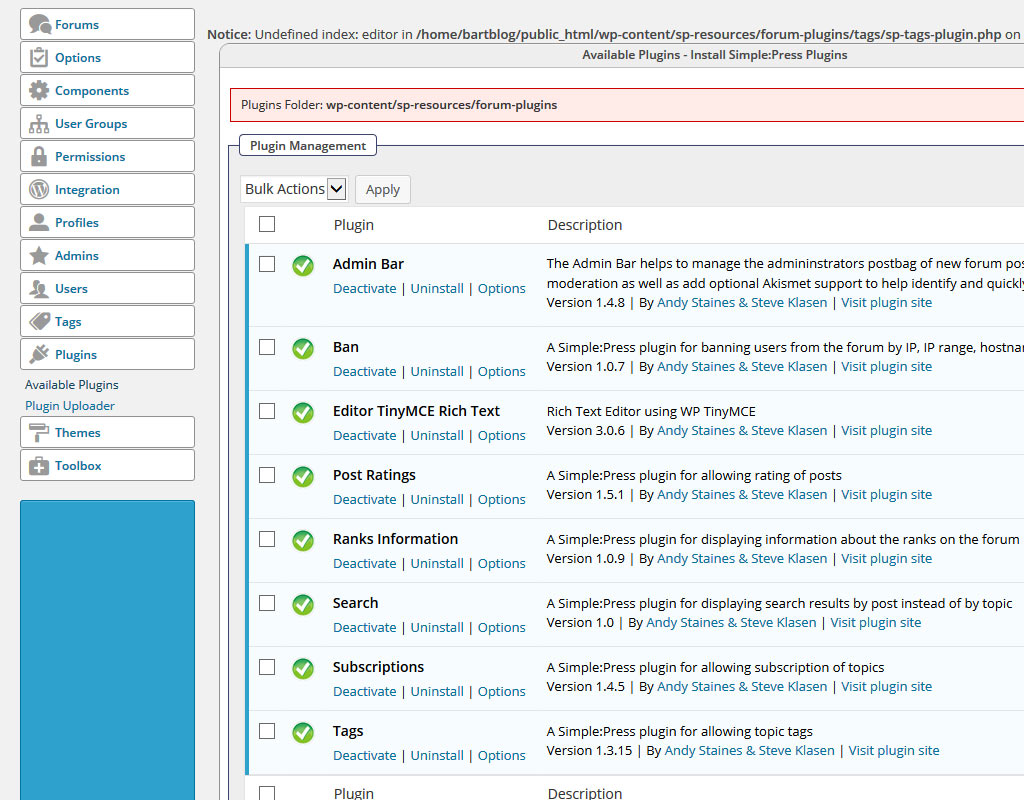
Task: Click the green active checkmark for Ban
Action: pos(303,349)
